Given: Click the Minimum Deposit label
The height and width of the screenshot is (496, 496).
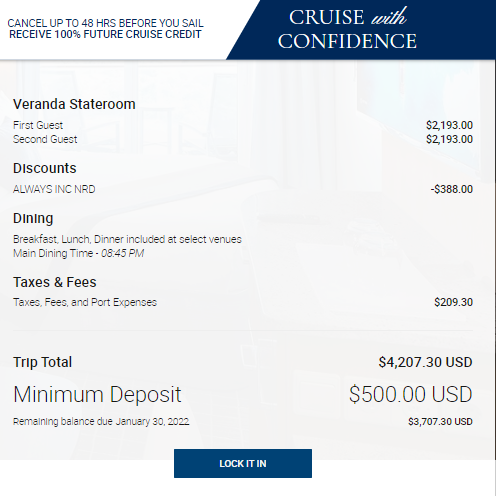Looking at the screenshot, I should click(x=97, y=395).
